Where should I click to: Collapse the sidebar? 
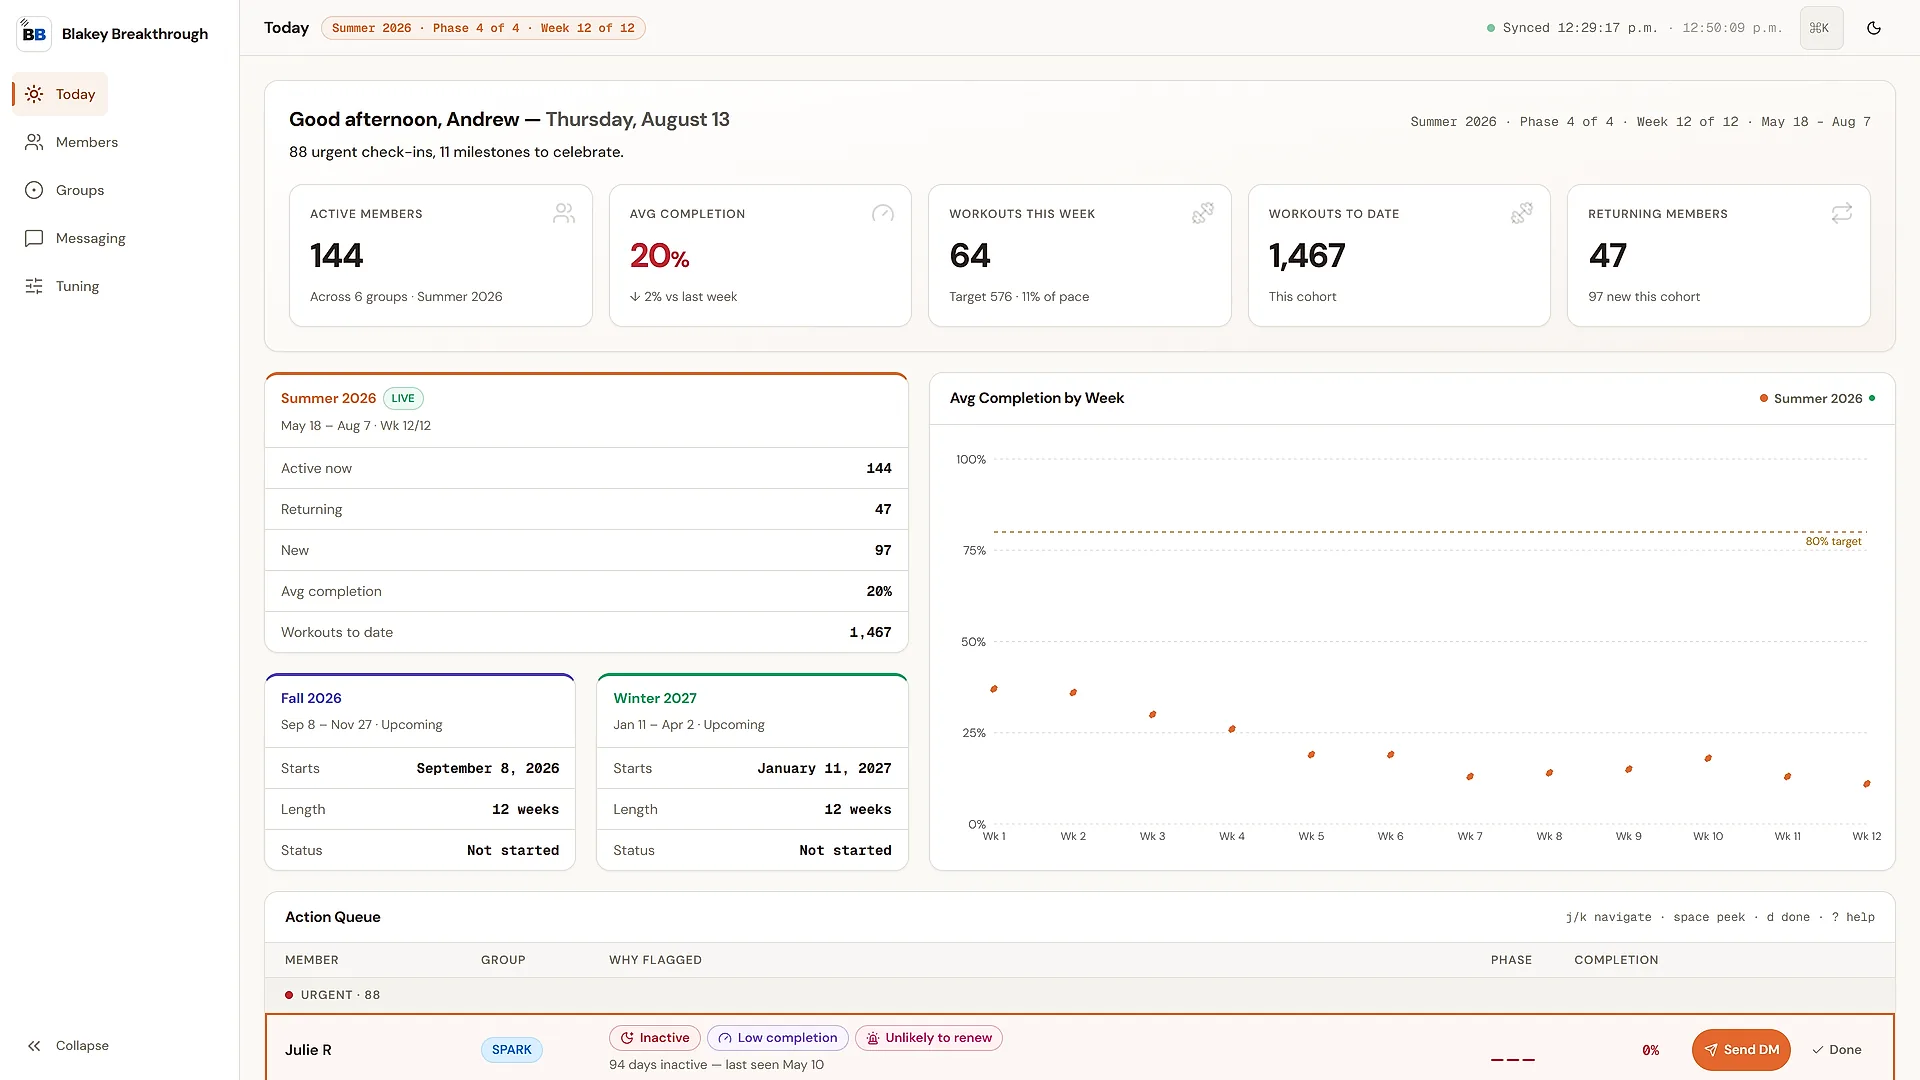click(68, 1046)
